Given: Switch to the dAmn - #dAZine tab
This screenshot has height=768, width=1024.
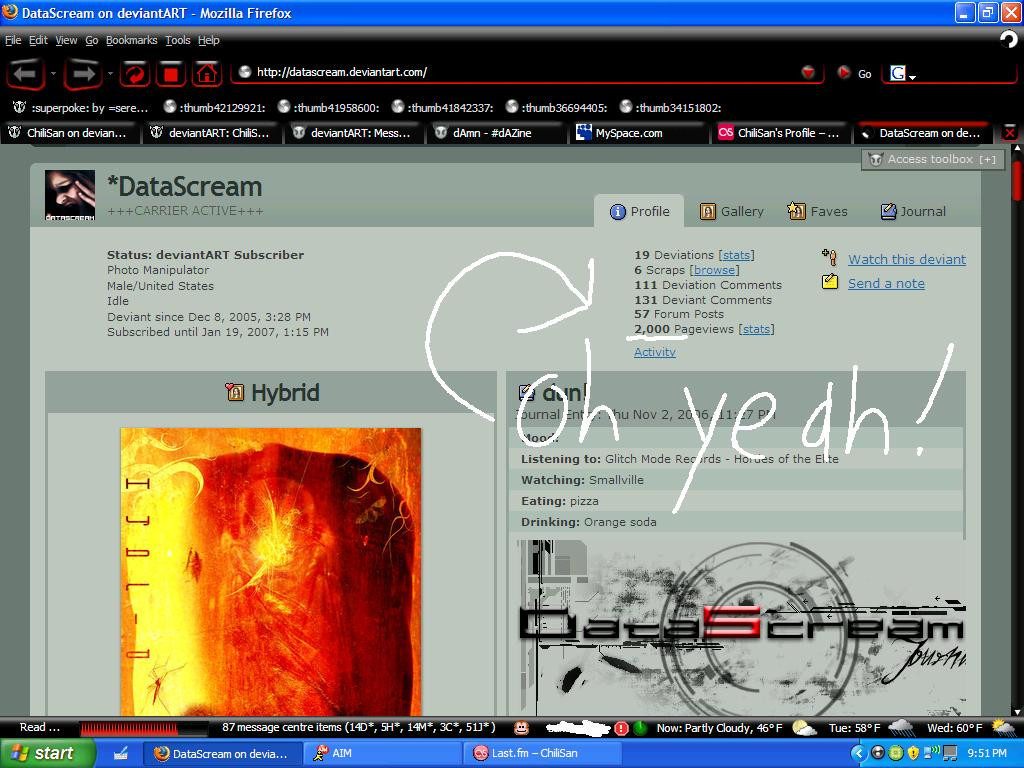Looking at the screenshot, I should click(x=498, y=133).
